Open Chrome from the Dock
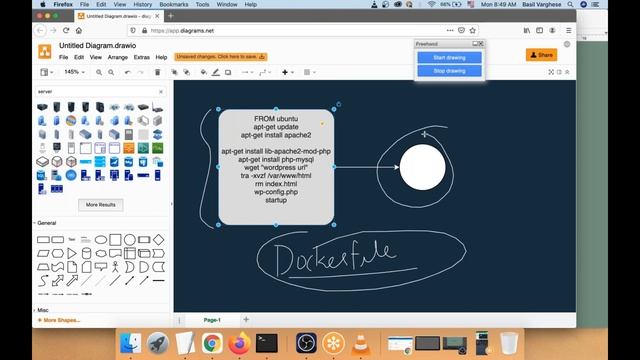Viewport: 640px width, 360px height. coord(211,343)
